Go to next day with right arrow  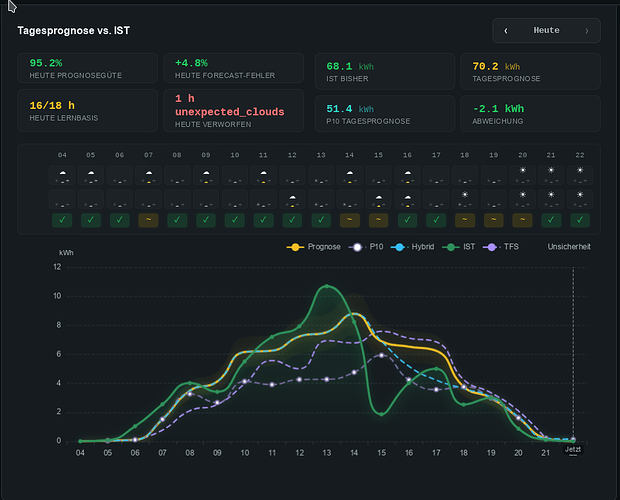point(587,30)
